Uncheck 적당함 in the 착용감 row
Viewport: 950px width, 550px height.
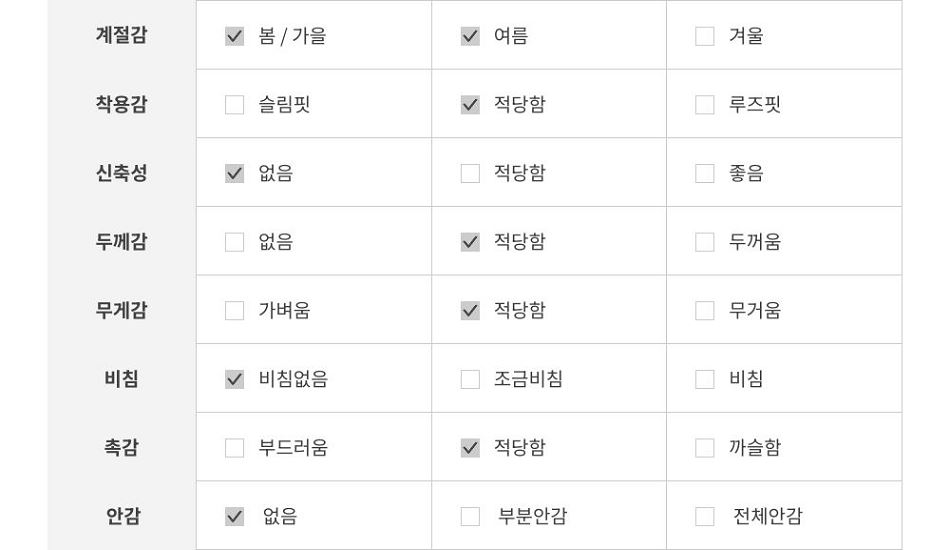pyautogui.click(x=470, y=105)
